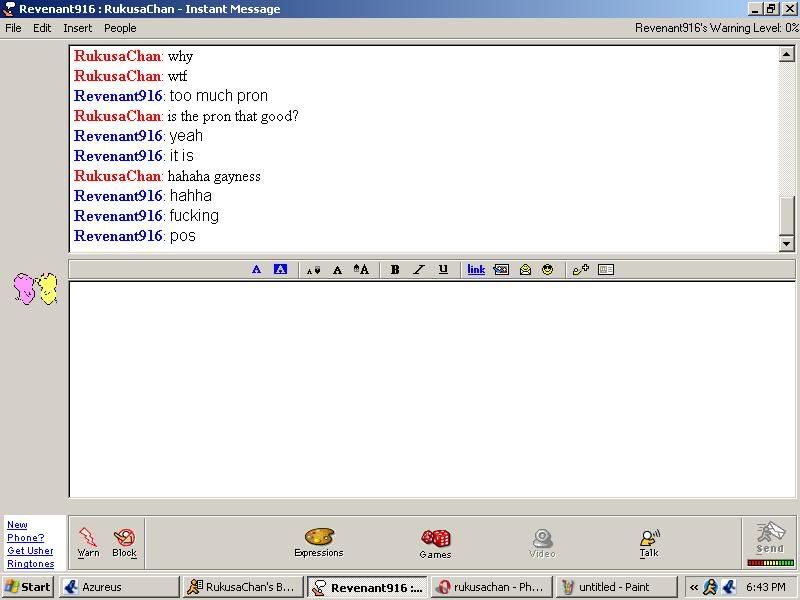Click the last message 'pos'
Viewport: 800px width, 600px height.
click(x=183, y=236)
